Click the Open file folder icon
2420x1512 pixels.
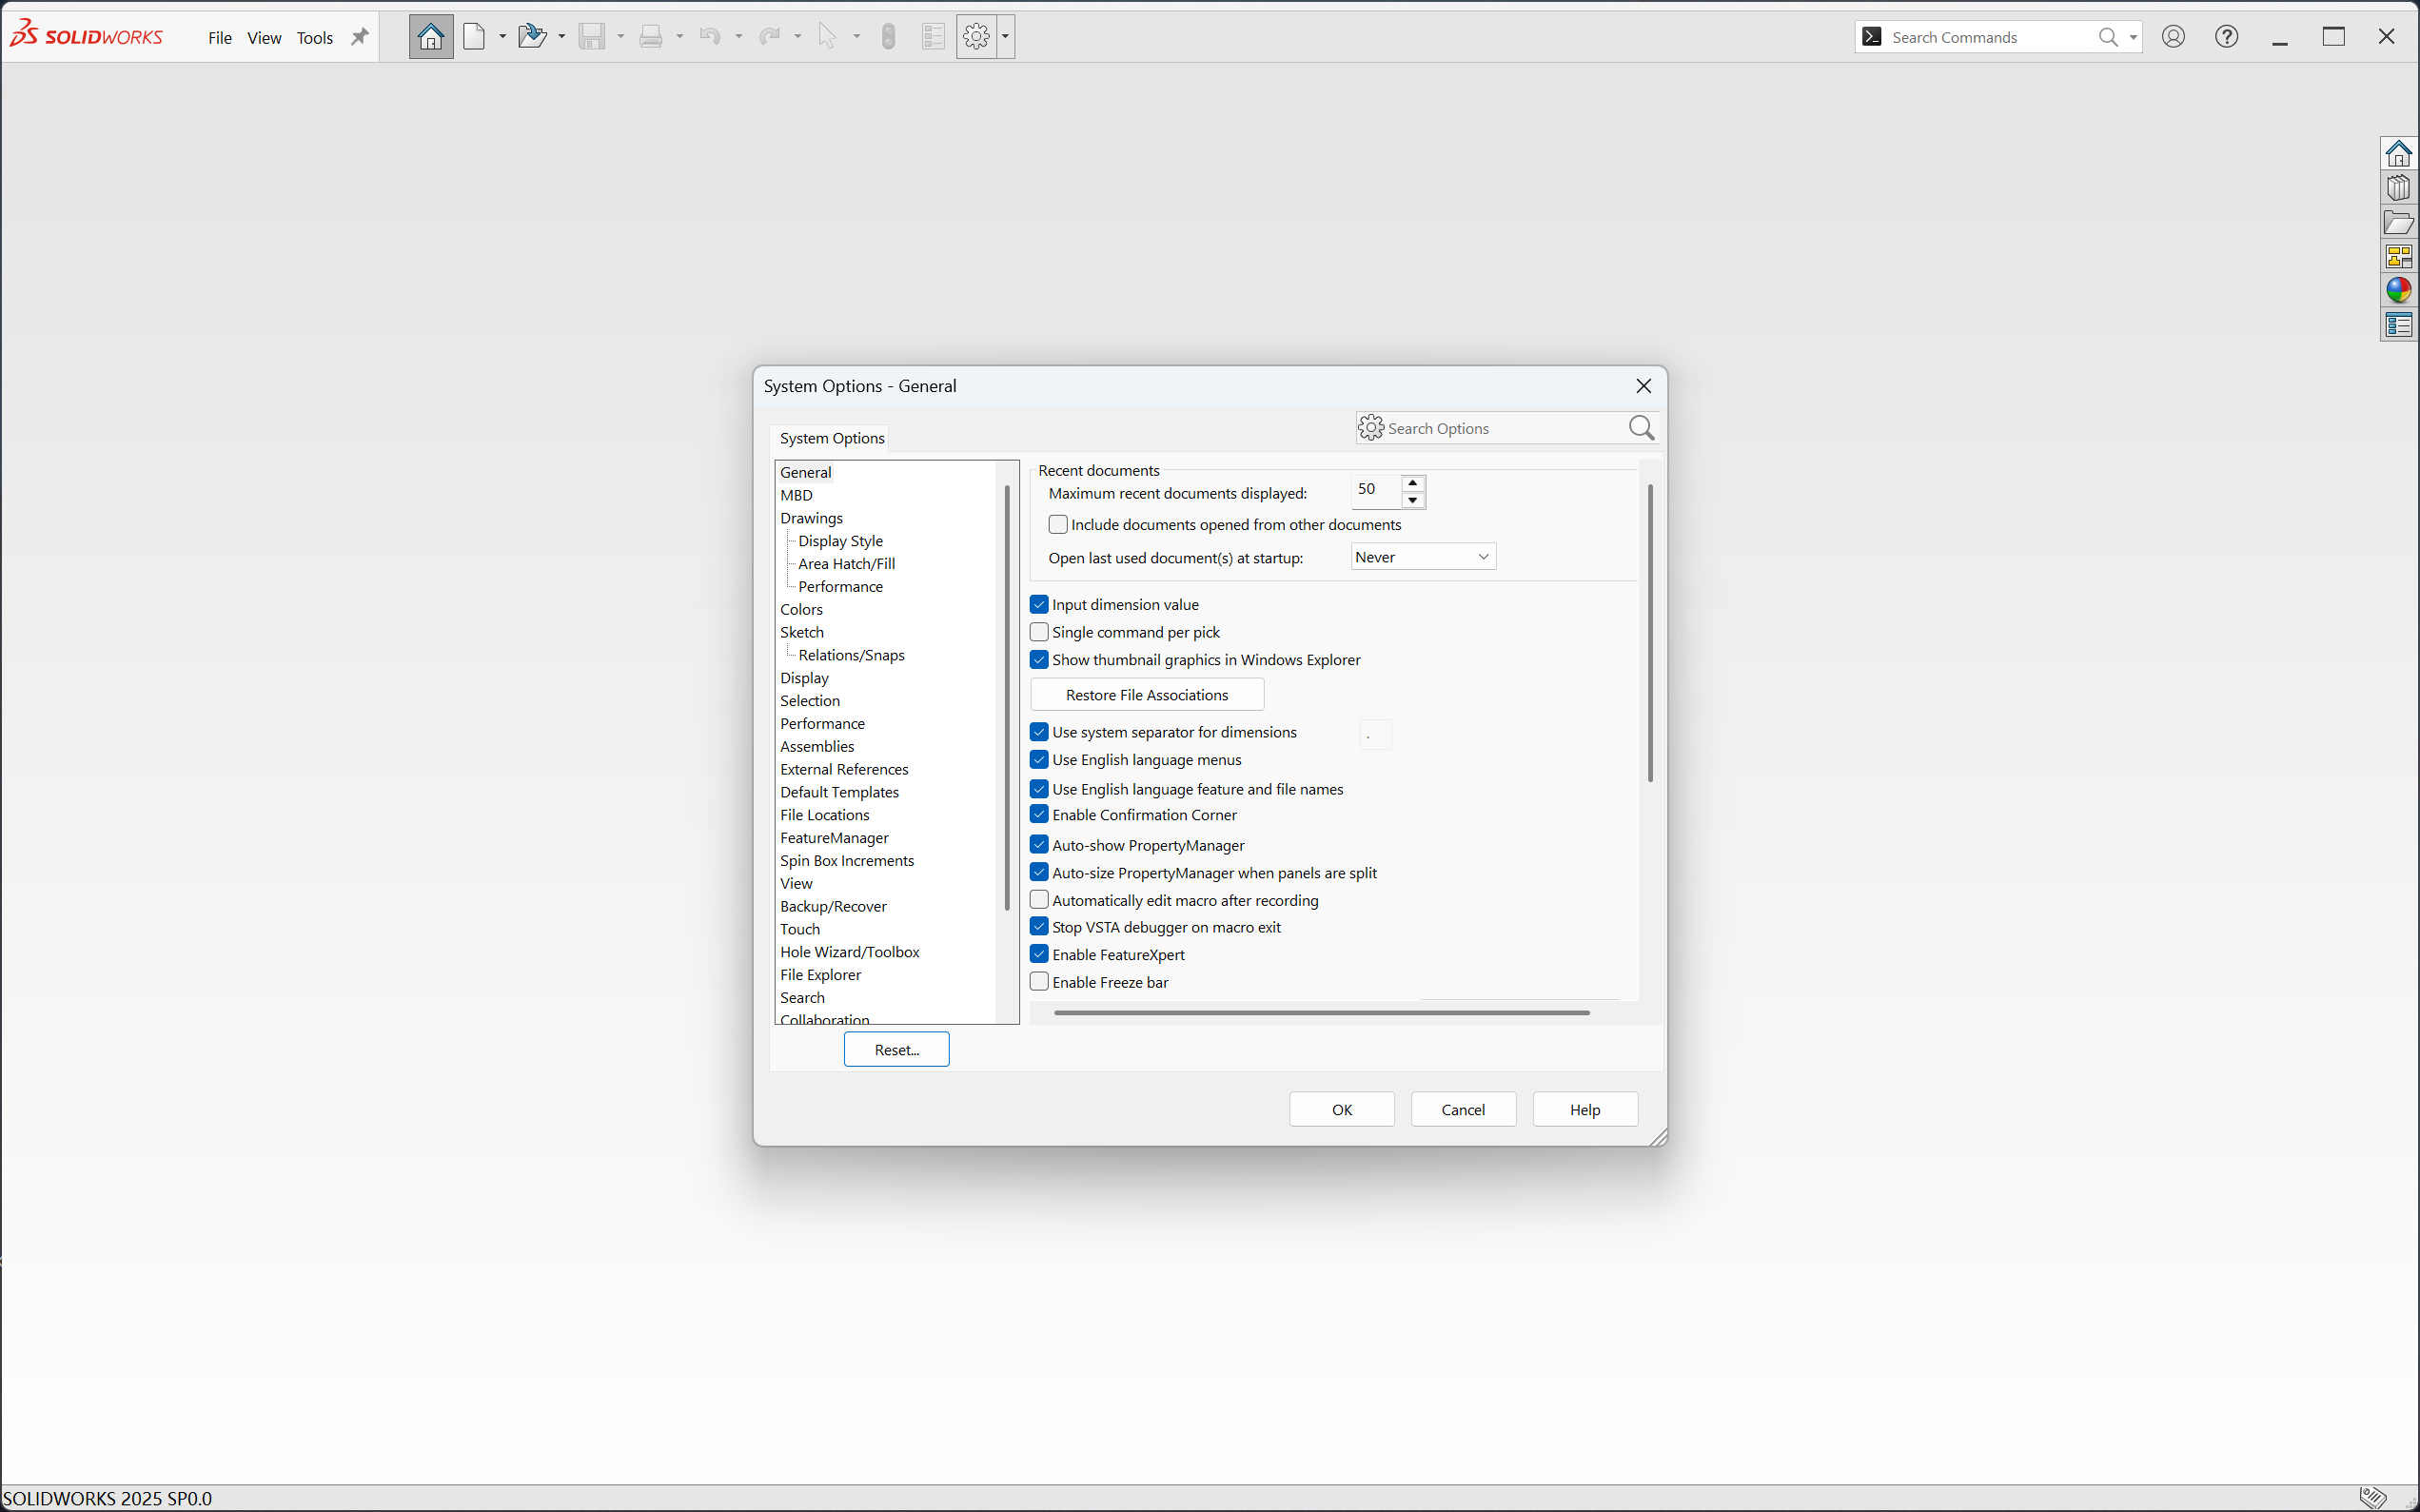coord(532,37)
